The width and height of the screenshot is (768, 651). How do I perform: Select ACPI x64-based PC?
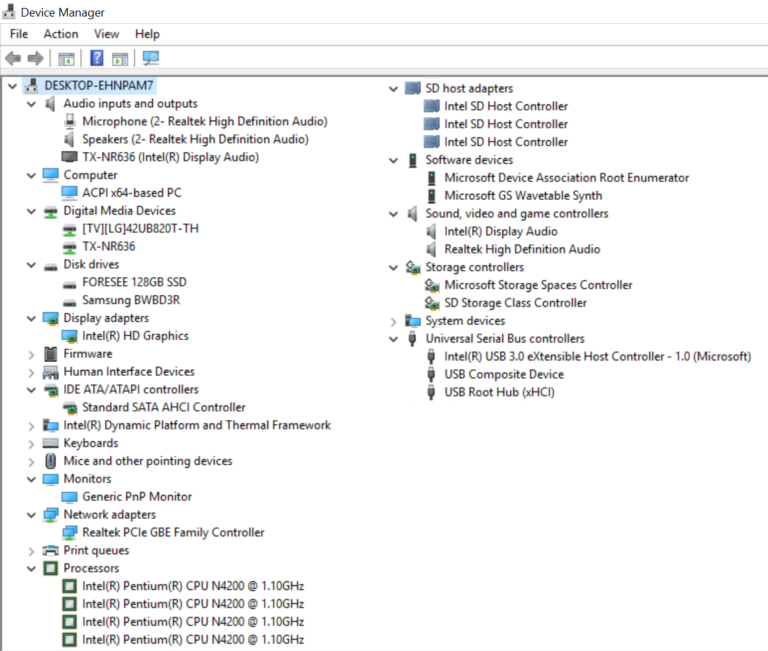point(132,193)
